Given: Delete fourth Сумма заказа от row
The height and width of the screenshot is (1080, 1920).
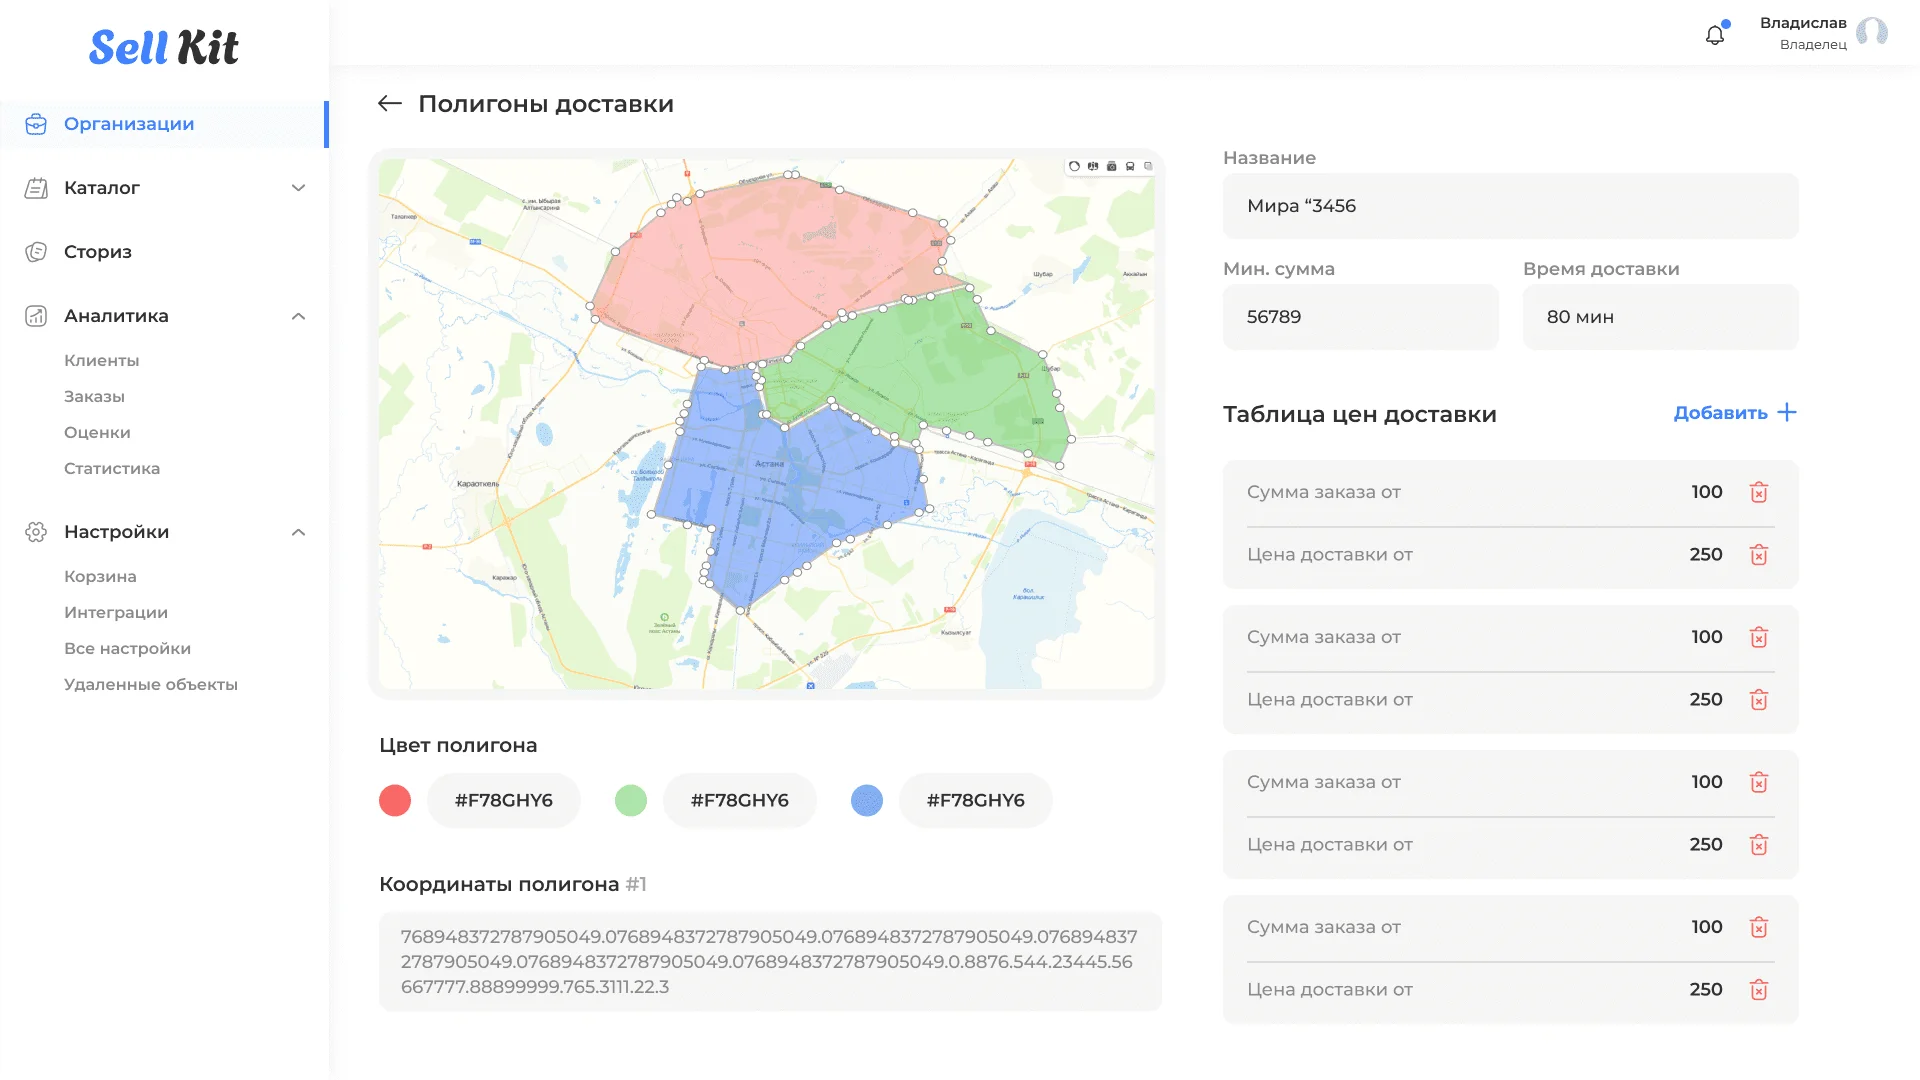Looking at the screenshot, I should pos(1759,927).
